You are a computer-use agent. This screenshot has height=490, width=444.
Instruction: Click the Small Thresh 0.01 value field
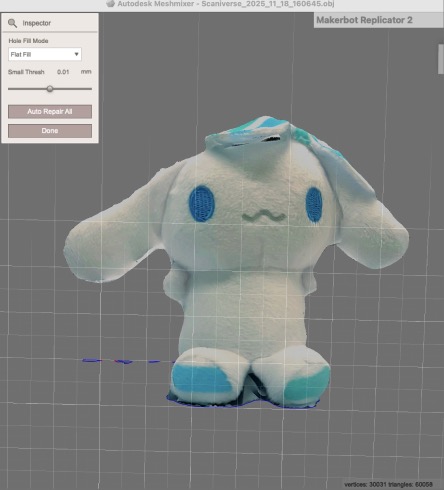[63, 72]
